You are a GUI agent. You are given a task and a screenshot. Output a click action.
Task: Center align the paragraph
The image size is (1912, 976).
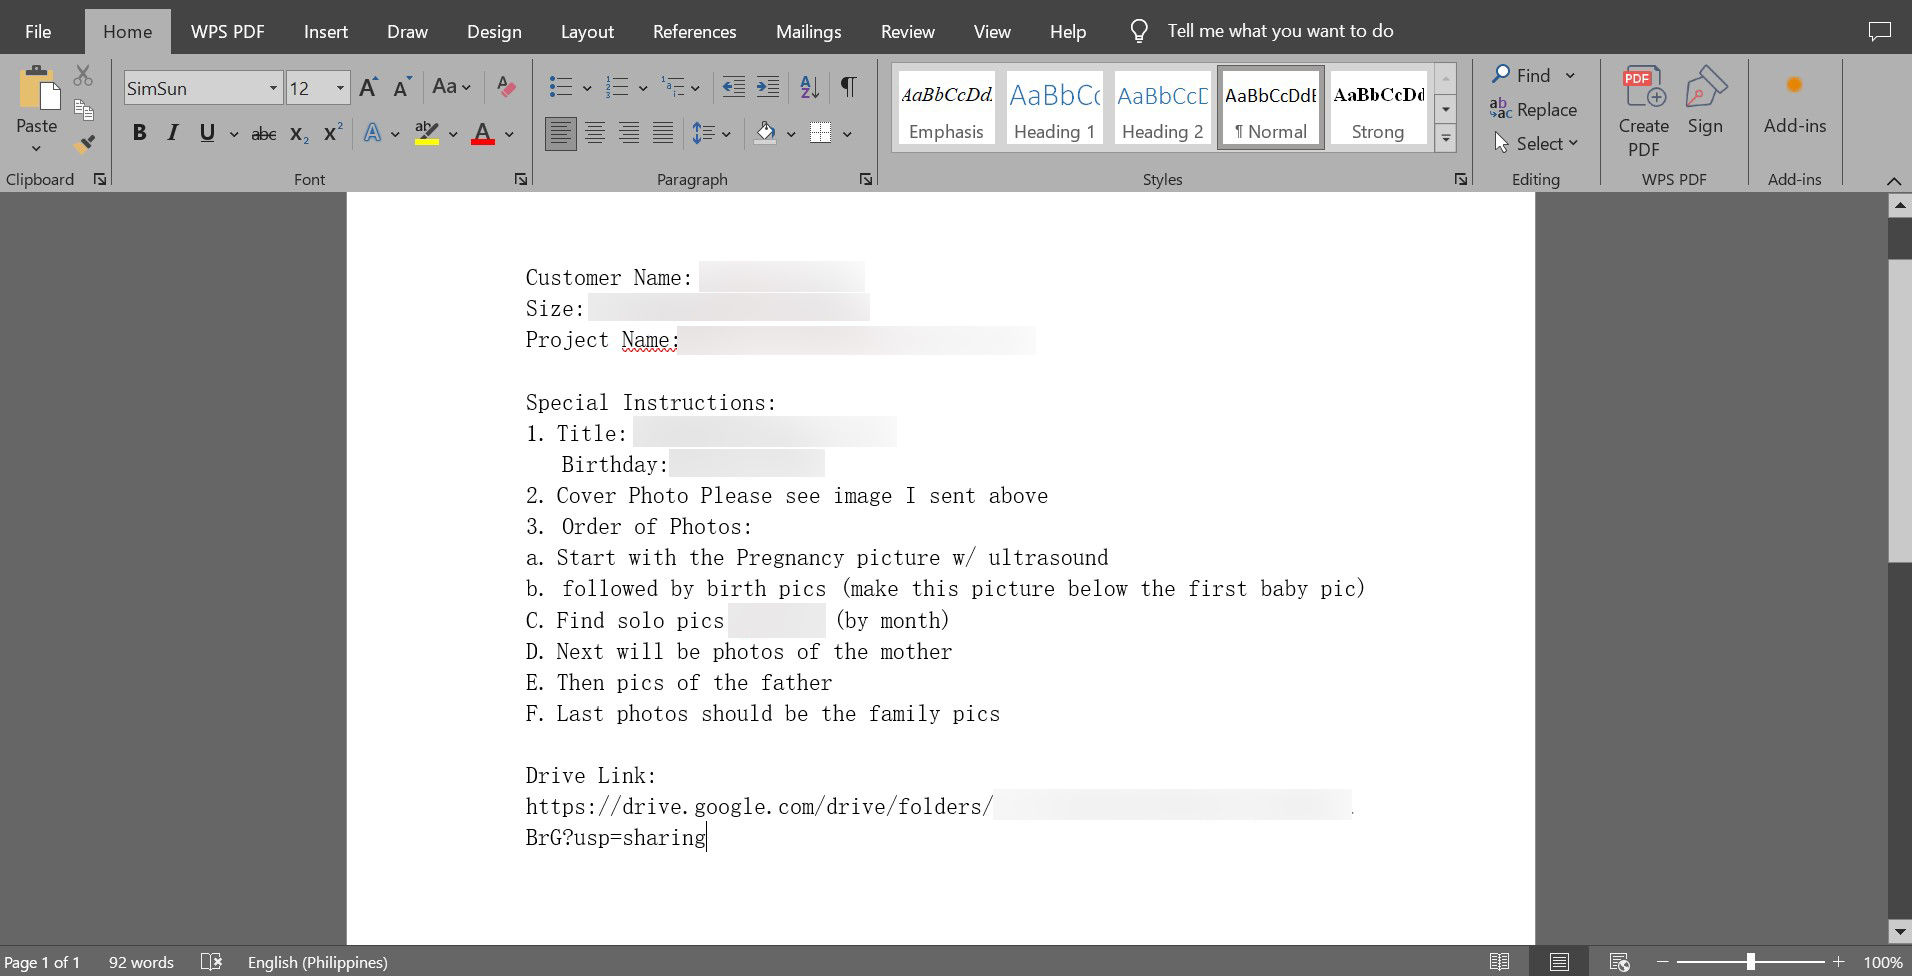[x=595, y=133]
